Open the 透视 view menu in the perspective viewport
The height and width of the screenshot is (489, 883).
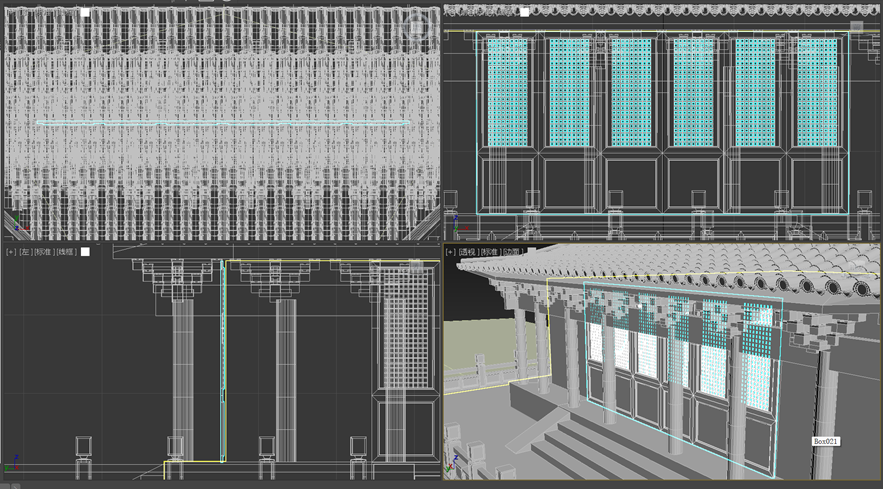467,252
